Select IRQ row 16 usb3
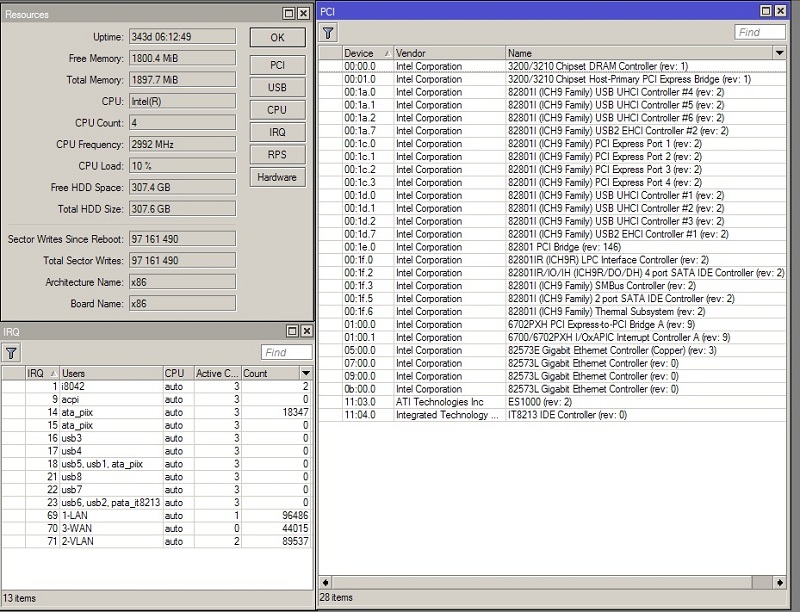Image resolution: width=800 pixels, height=612 pixels. (157, 438)
